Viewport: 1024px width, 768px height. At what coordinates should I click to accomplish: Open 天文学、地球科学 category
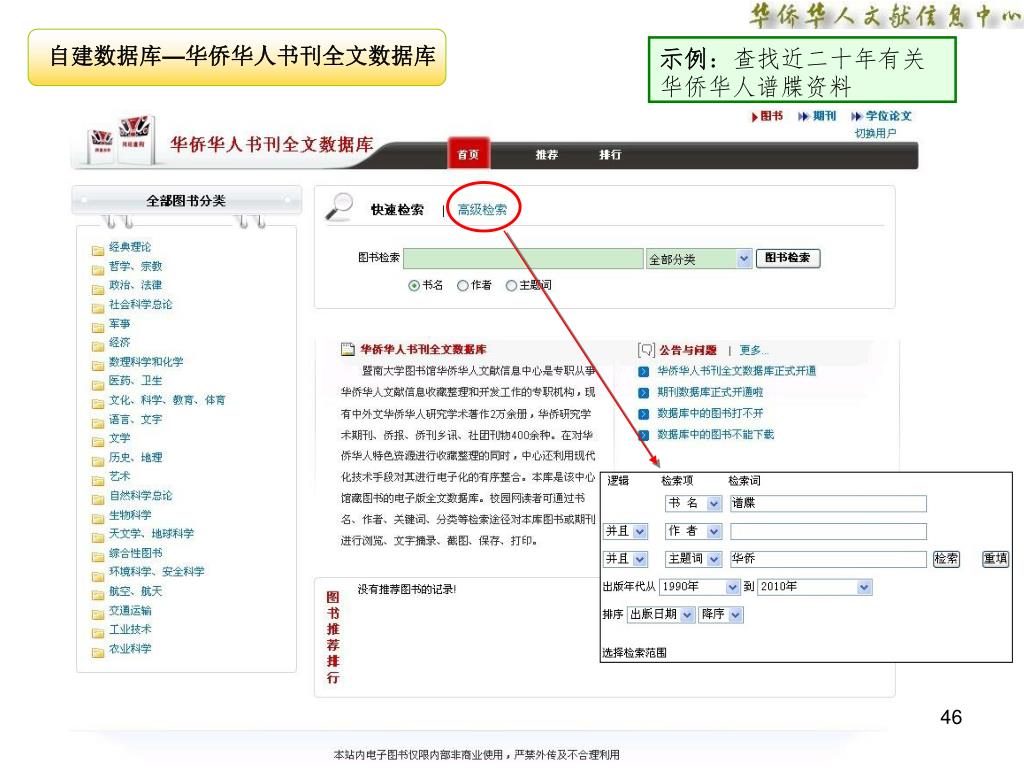coord(152,534)
